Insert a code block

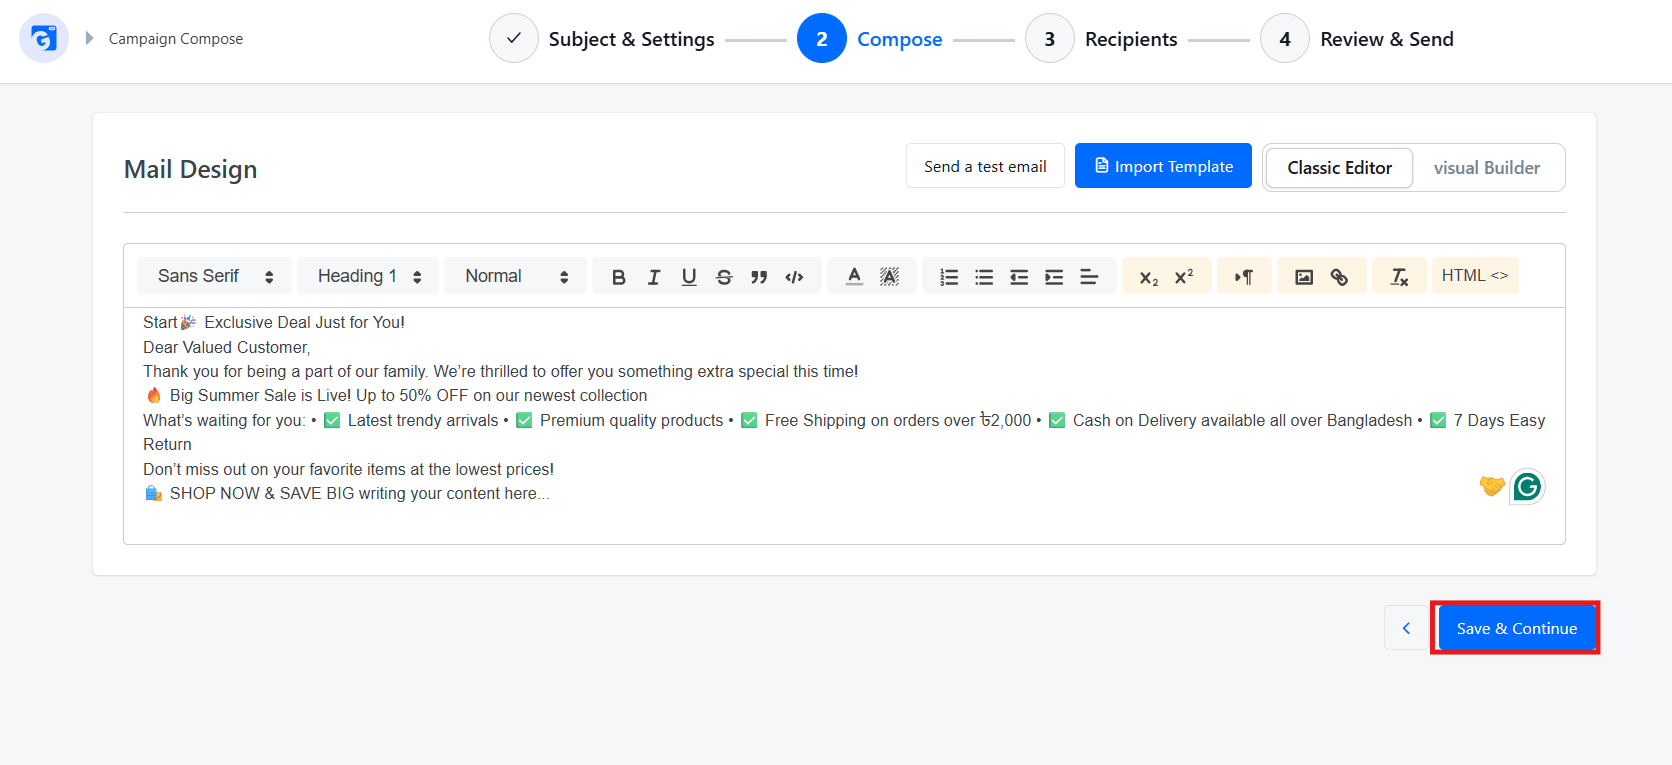tap(794, 277)
